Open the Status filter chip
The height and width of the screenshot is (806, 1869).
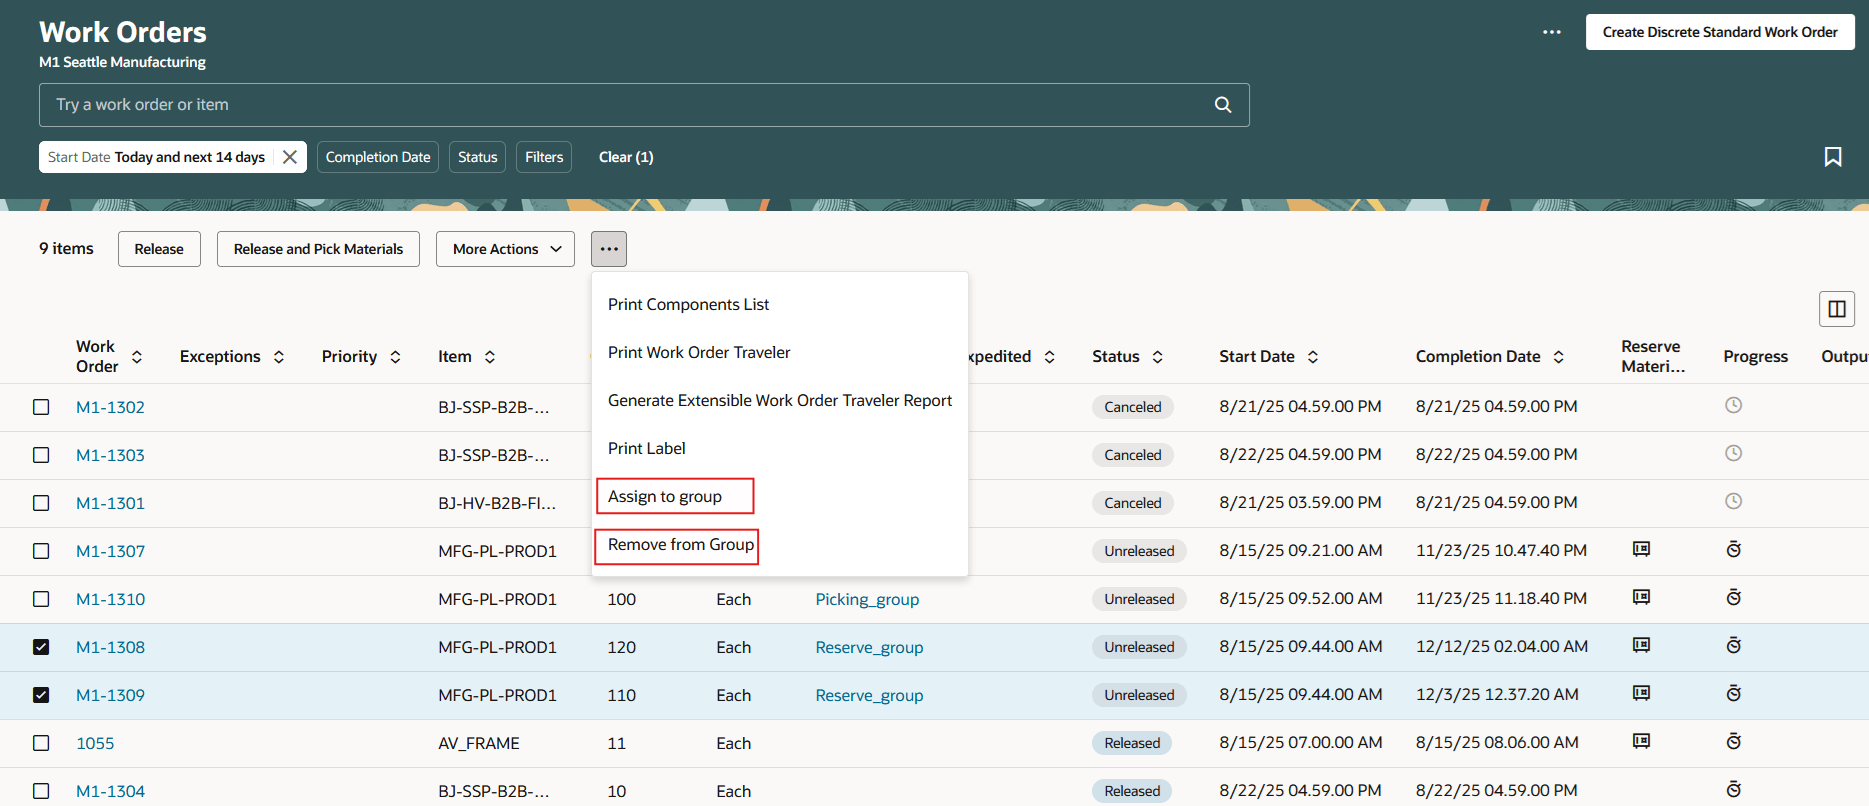(477, 157)
